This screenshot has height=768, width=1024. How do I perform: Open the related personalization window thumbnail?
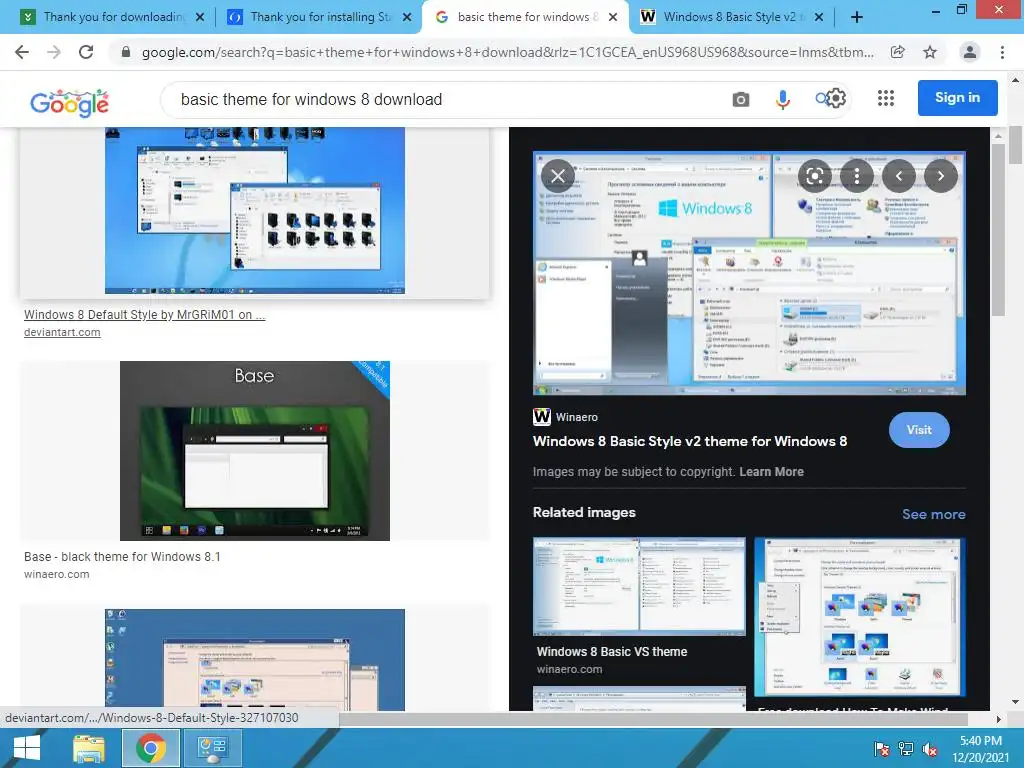[860, 618]
